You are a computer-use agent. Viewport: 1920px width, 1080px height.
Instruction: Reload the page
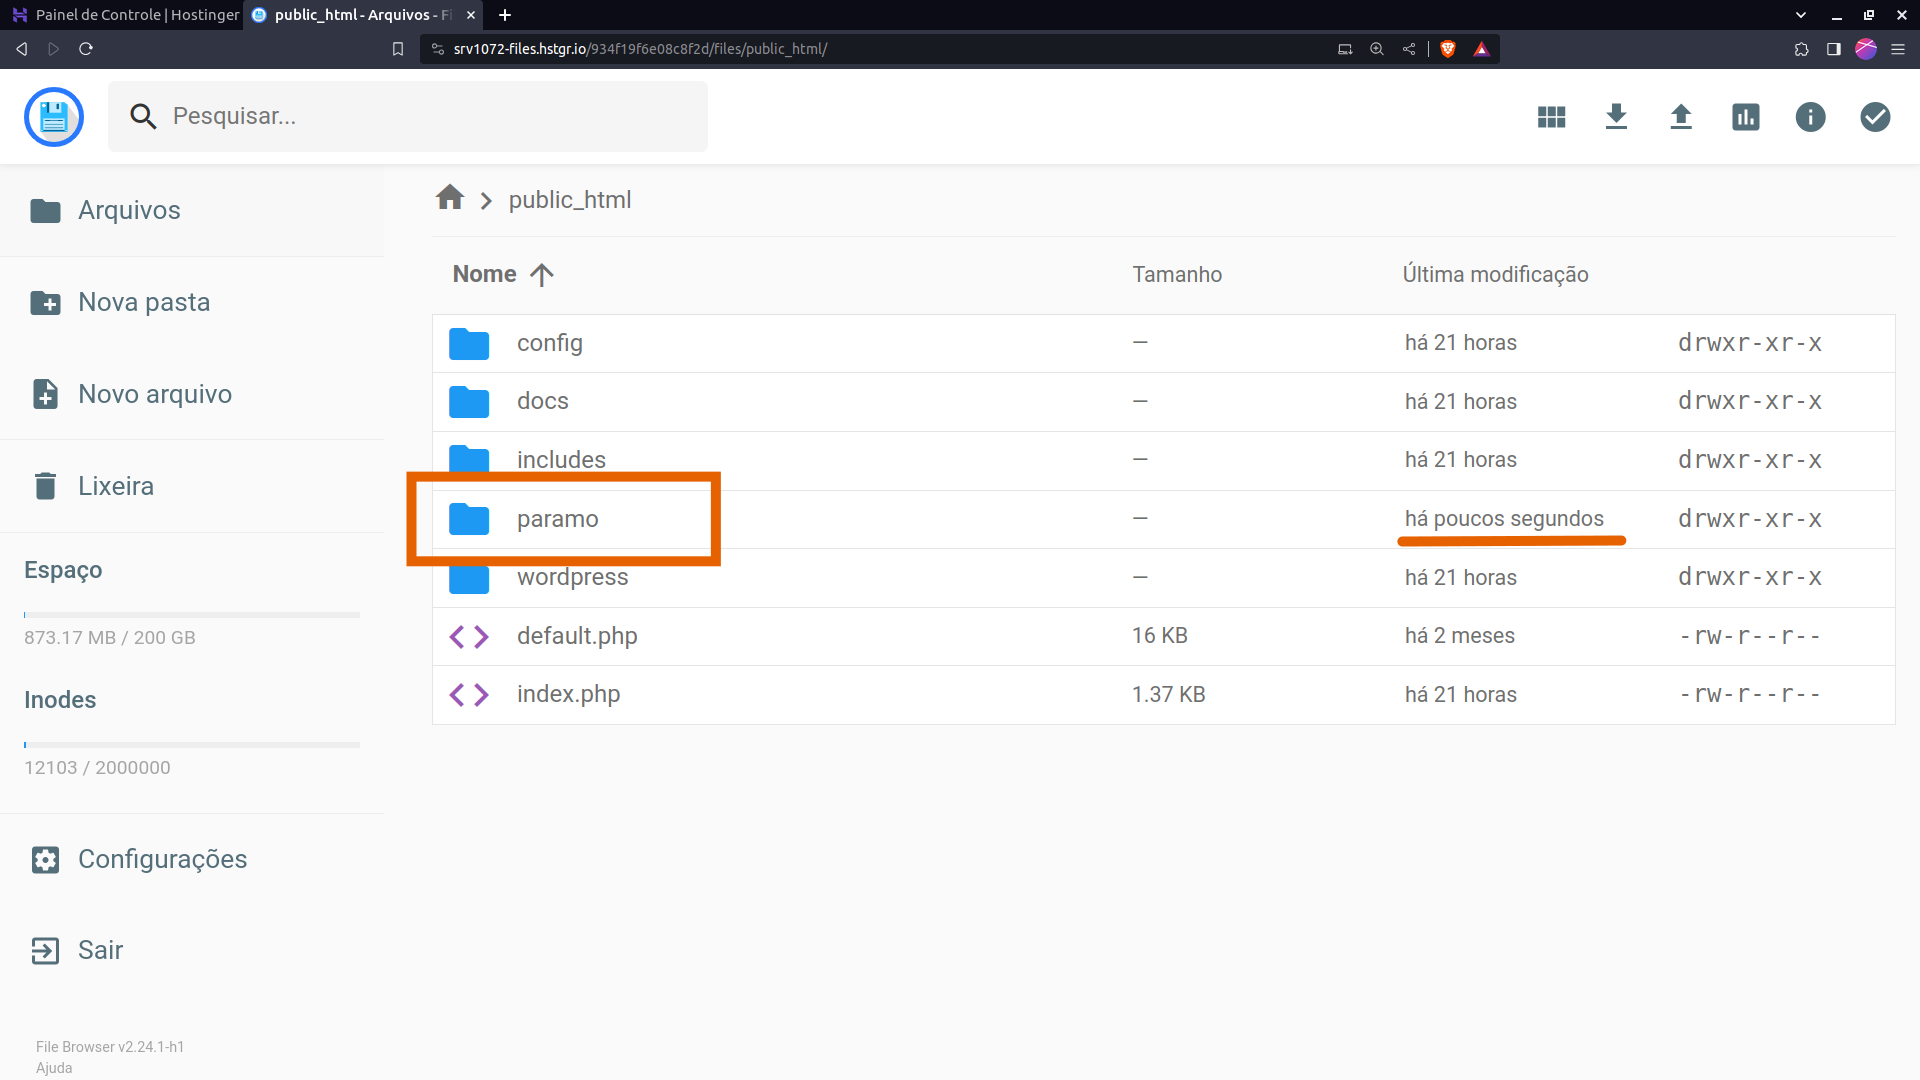pyautogui.click(x=86, y=49)
